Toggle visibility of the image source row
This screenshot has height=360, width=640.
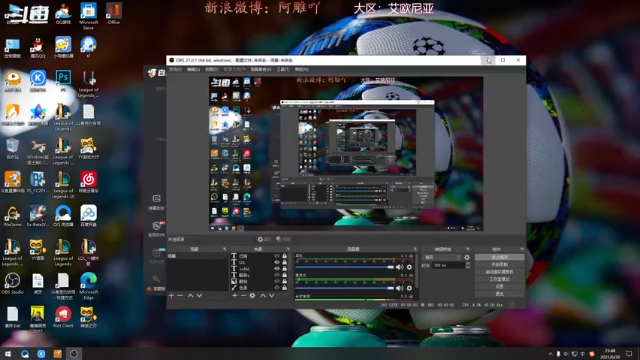point(277,281)
